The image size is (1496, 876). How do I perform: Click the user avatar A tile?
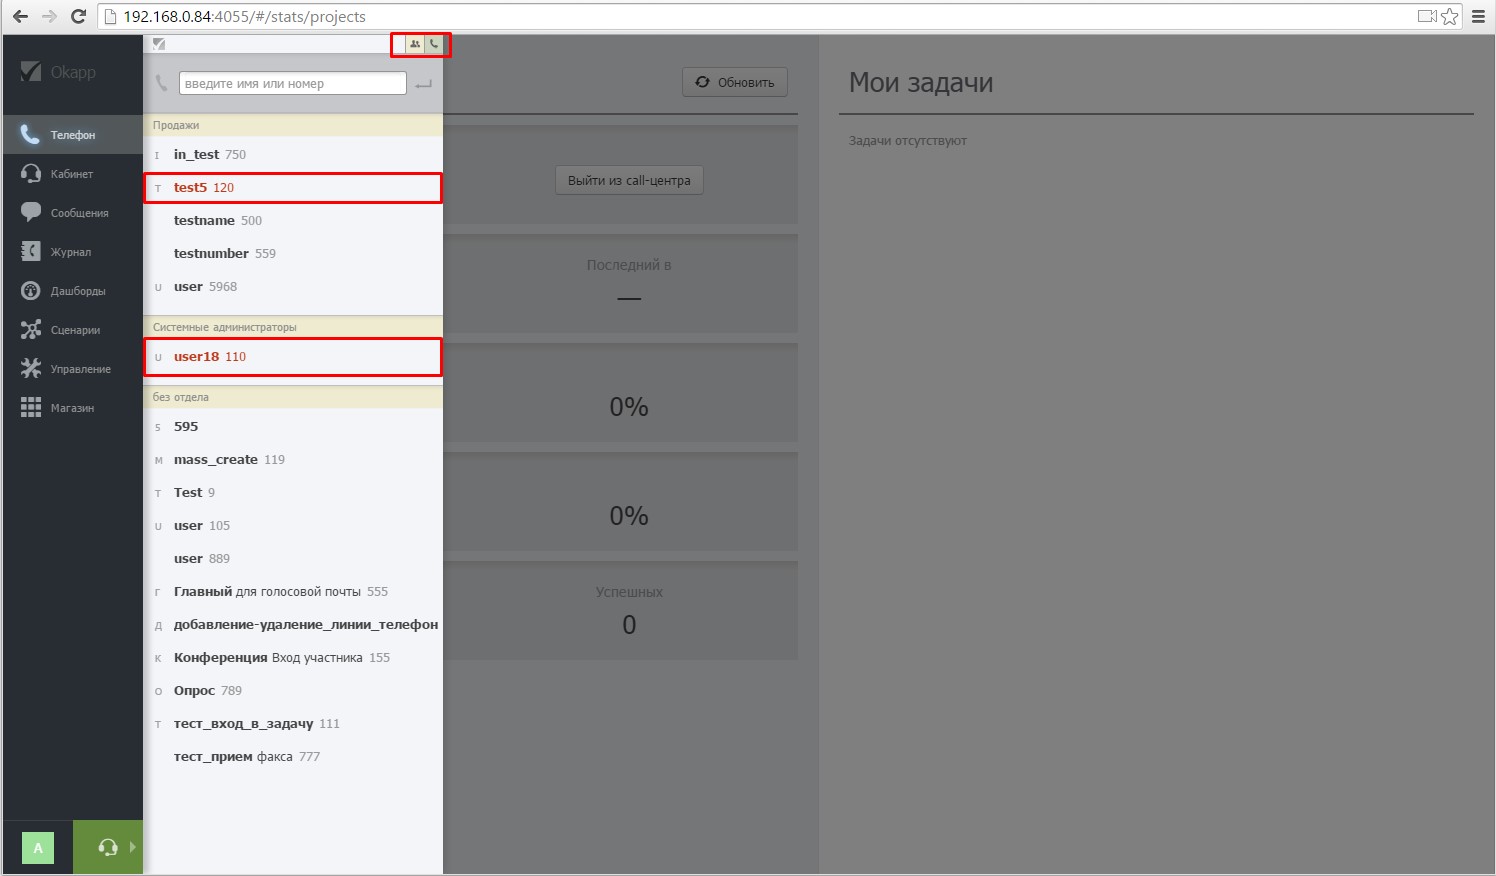(38, 848)
